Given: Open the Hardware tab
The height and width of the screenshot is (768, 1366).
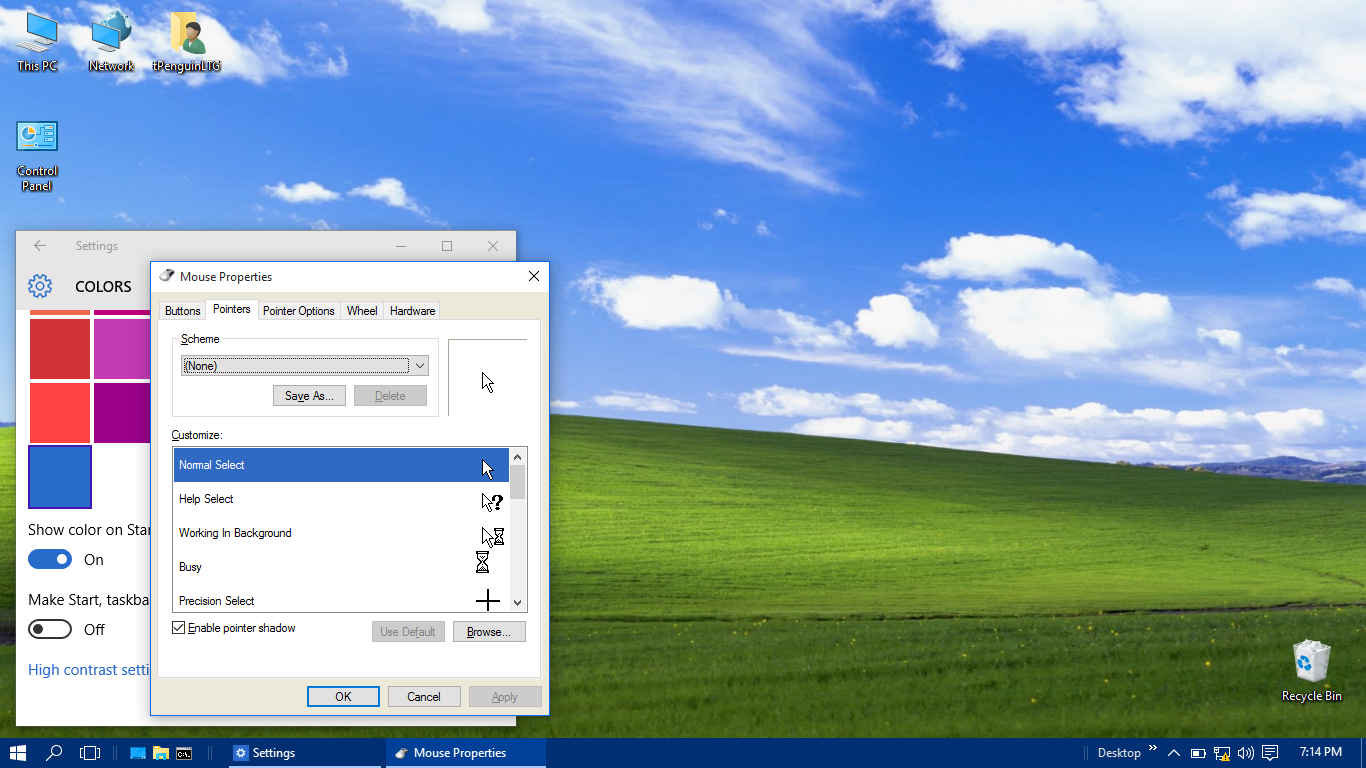Looking at the screenshot, I should [x=412, y=311].
